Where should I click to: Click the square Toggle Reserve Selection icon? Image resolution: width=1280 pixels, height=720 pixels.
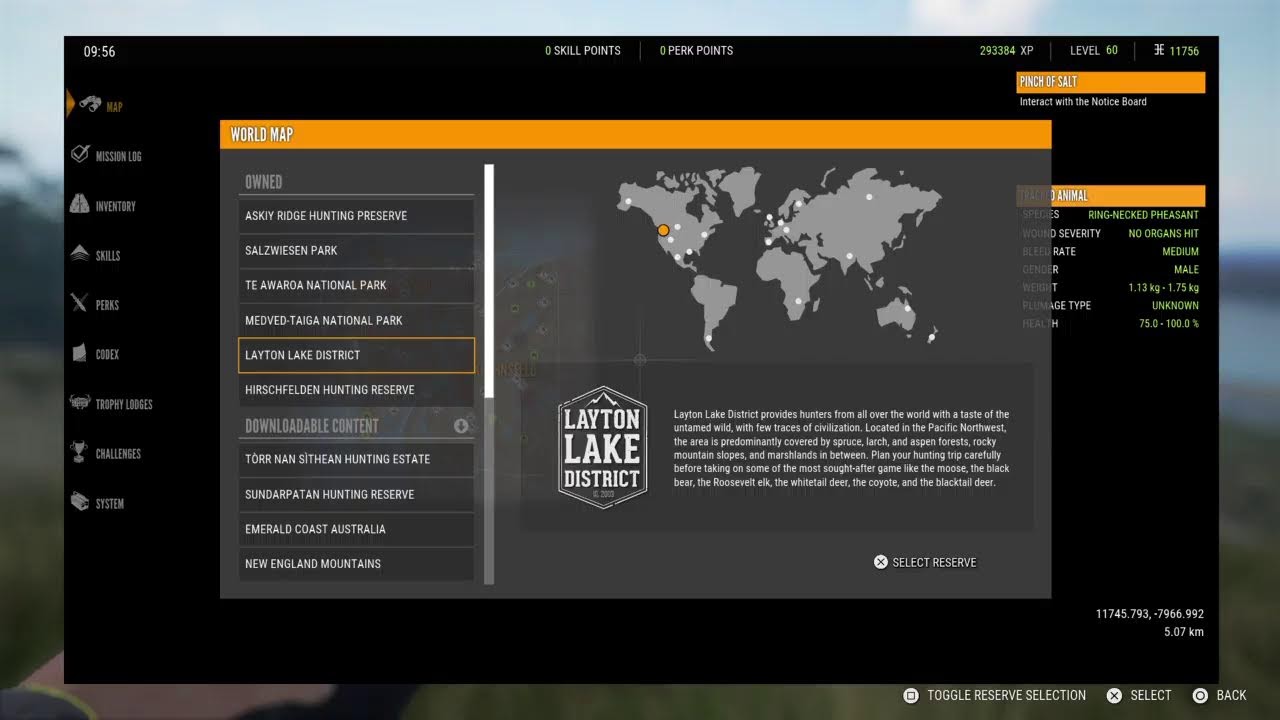pos(910,695)
